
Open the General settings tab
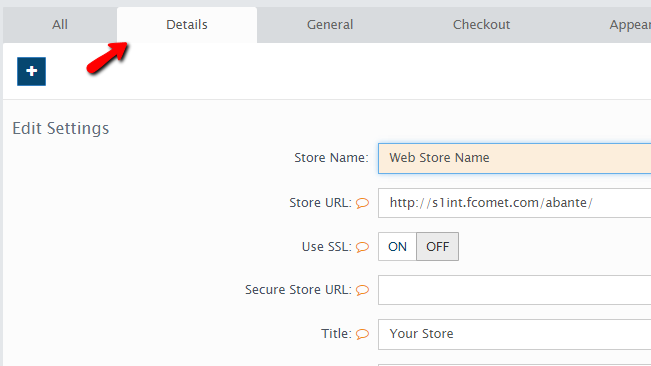(x=330, y=25)
